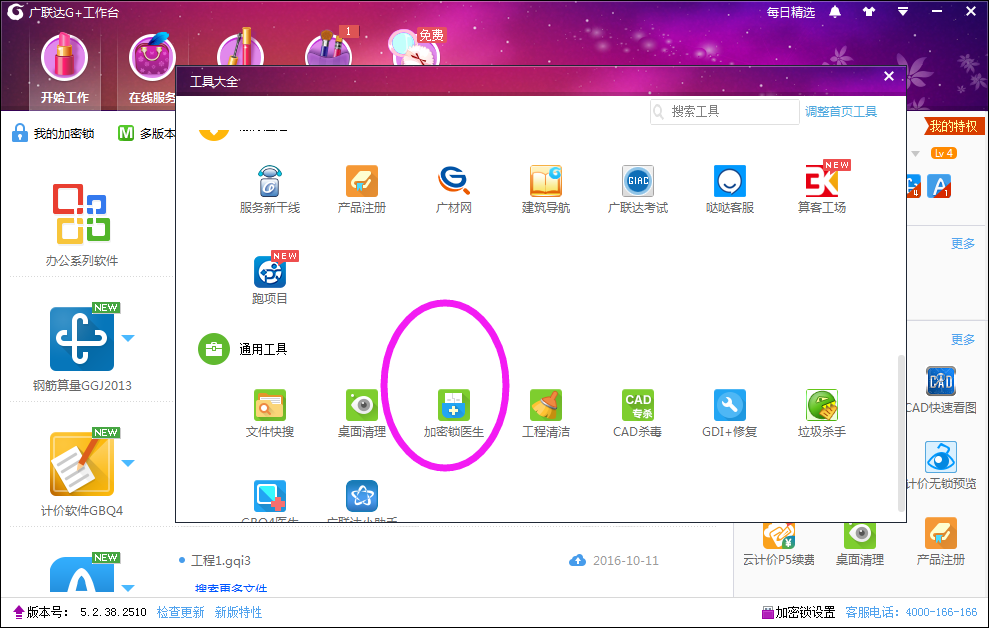Viewport: 989px width, 628px height.
Task: Click 我的特权 badge
Action: [x=953, y=126]
